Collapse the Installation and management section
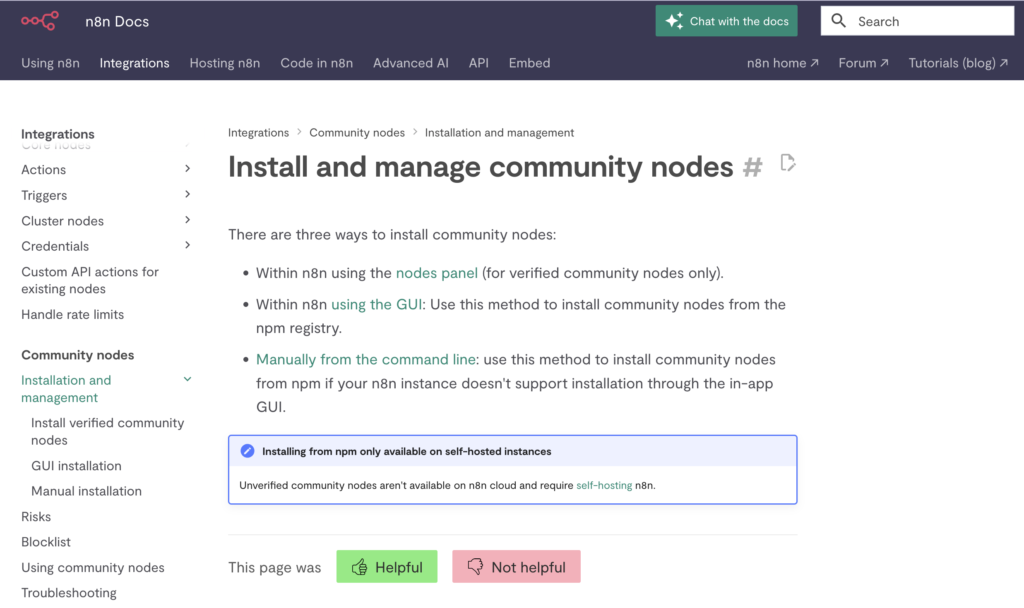The height and width of the screenshot is (608, 1024). 187,380
